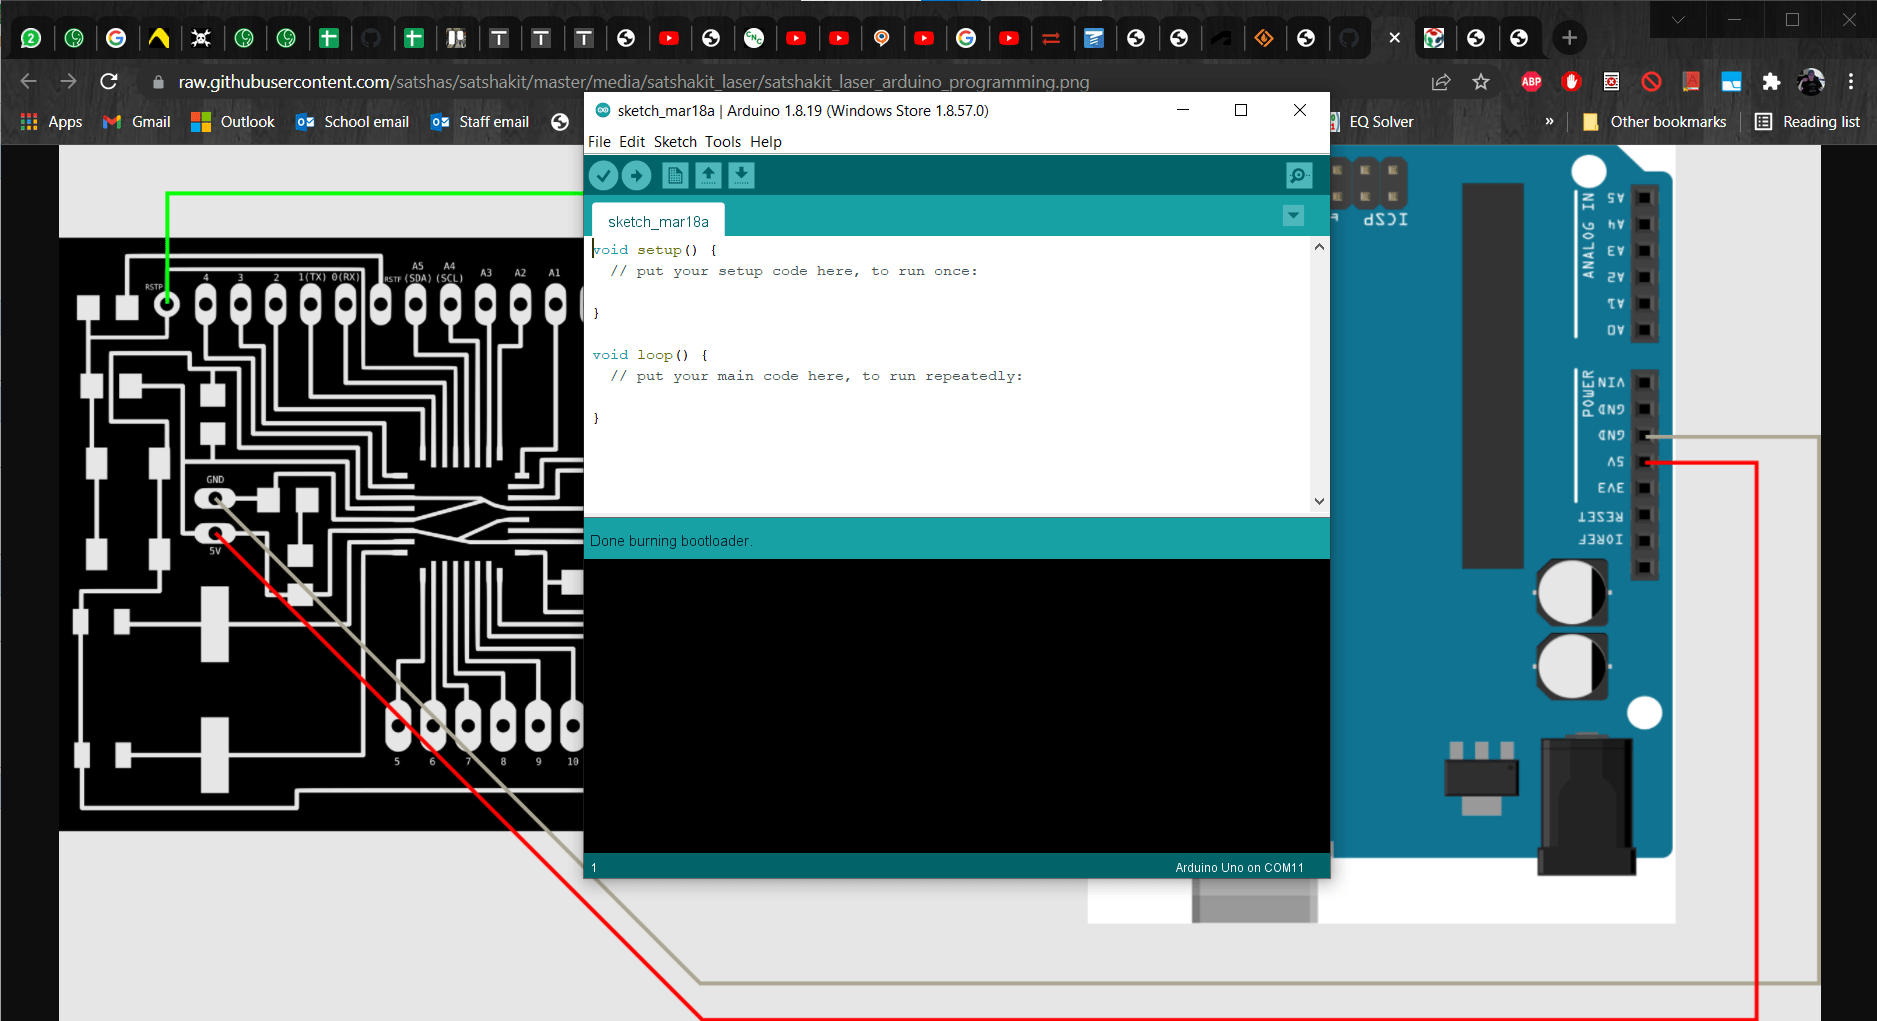Open the Reading list panel
Image resolution: width=1877 pixels, height=1021 pixels.
pos(1808,122)
